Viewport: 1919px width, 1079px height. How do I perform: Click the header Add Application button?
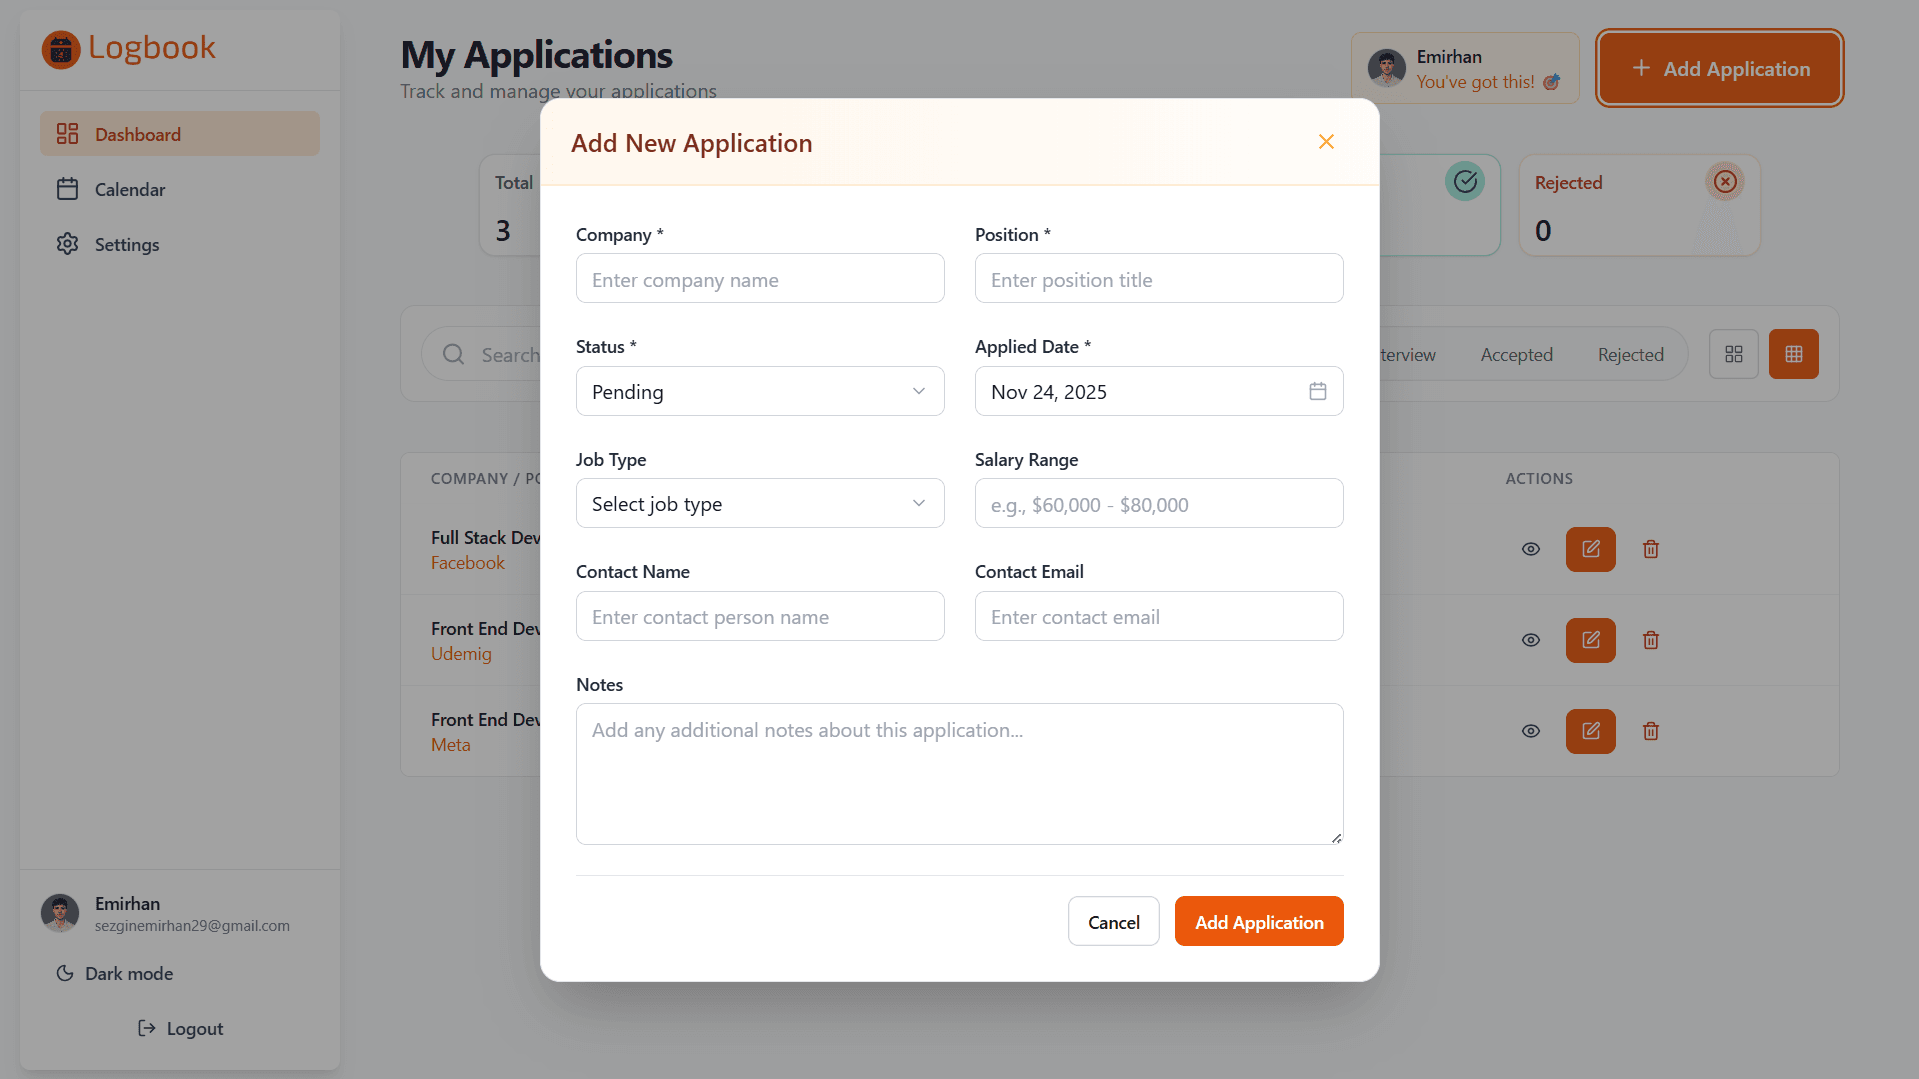[1720, 68]
